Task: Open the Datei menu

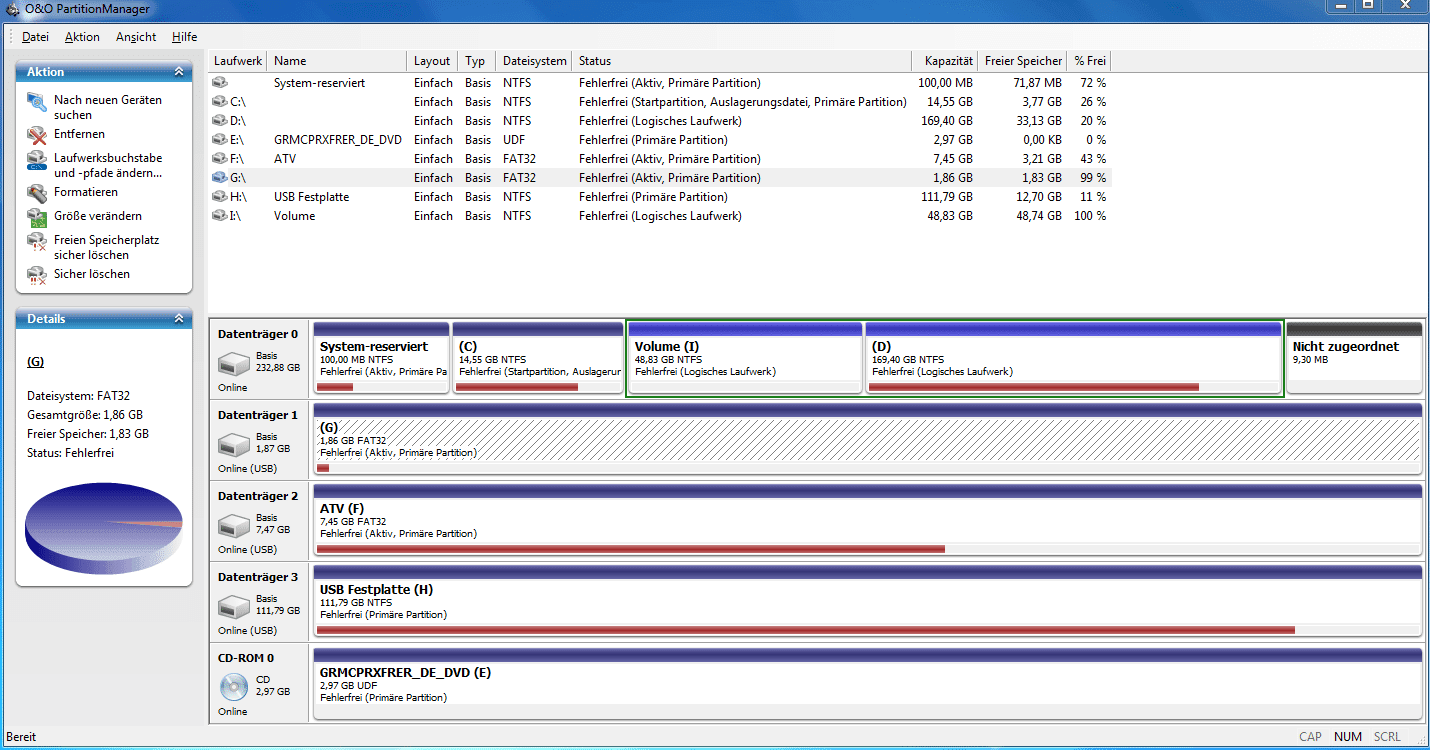Action: (35, 37)
